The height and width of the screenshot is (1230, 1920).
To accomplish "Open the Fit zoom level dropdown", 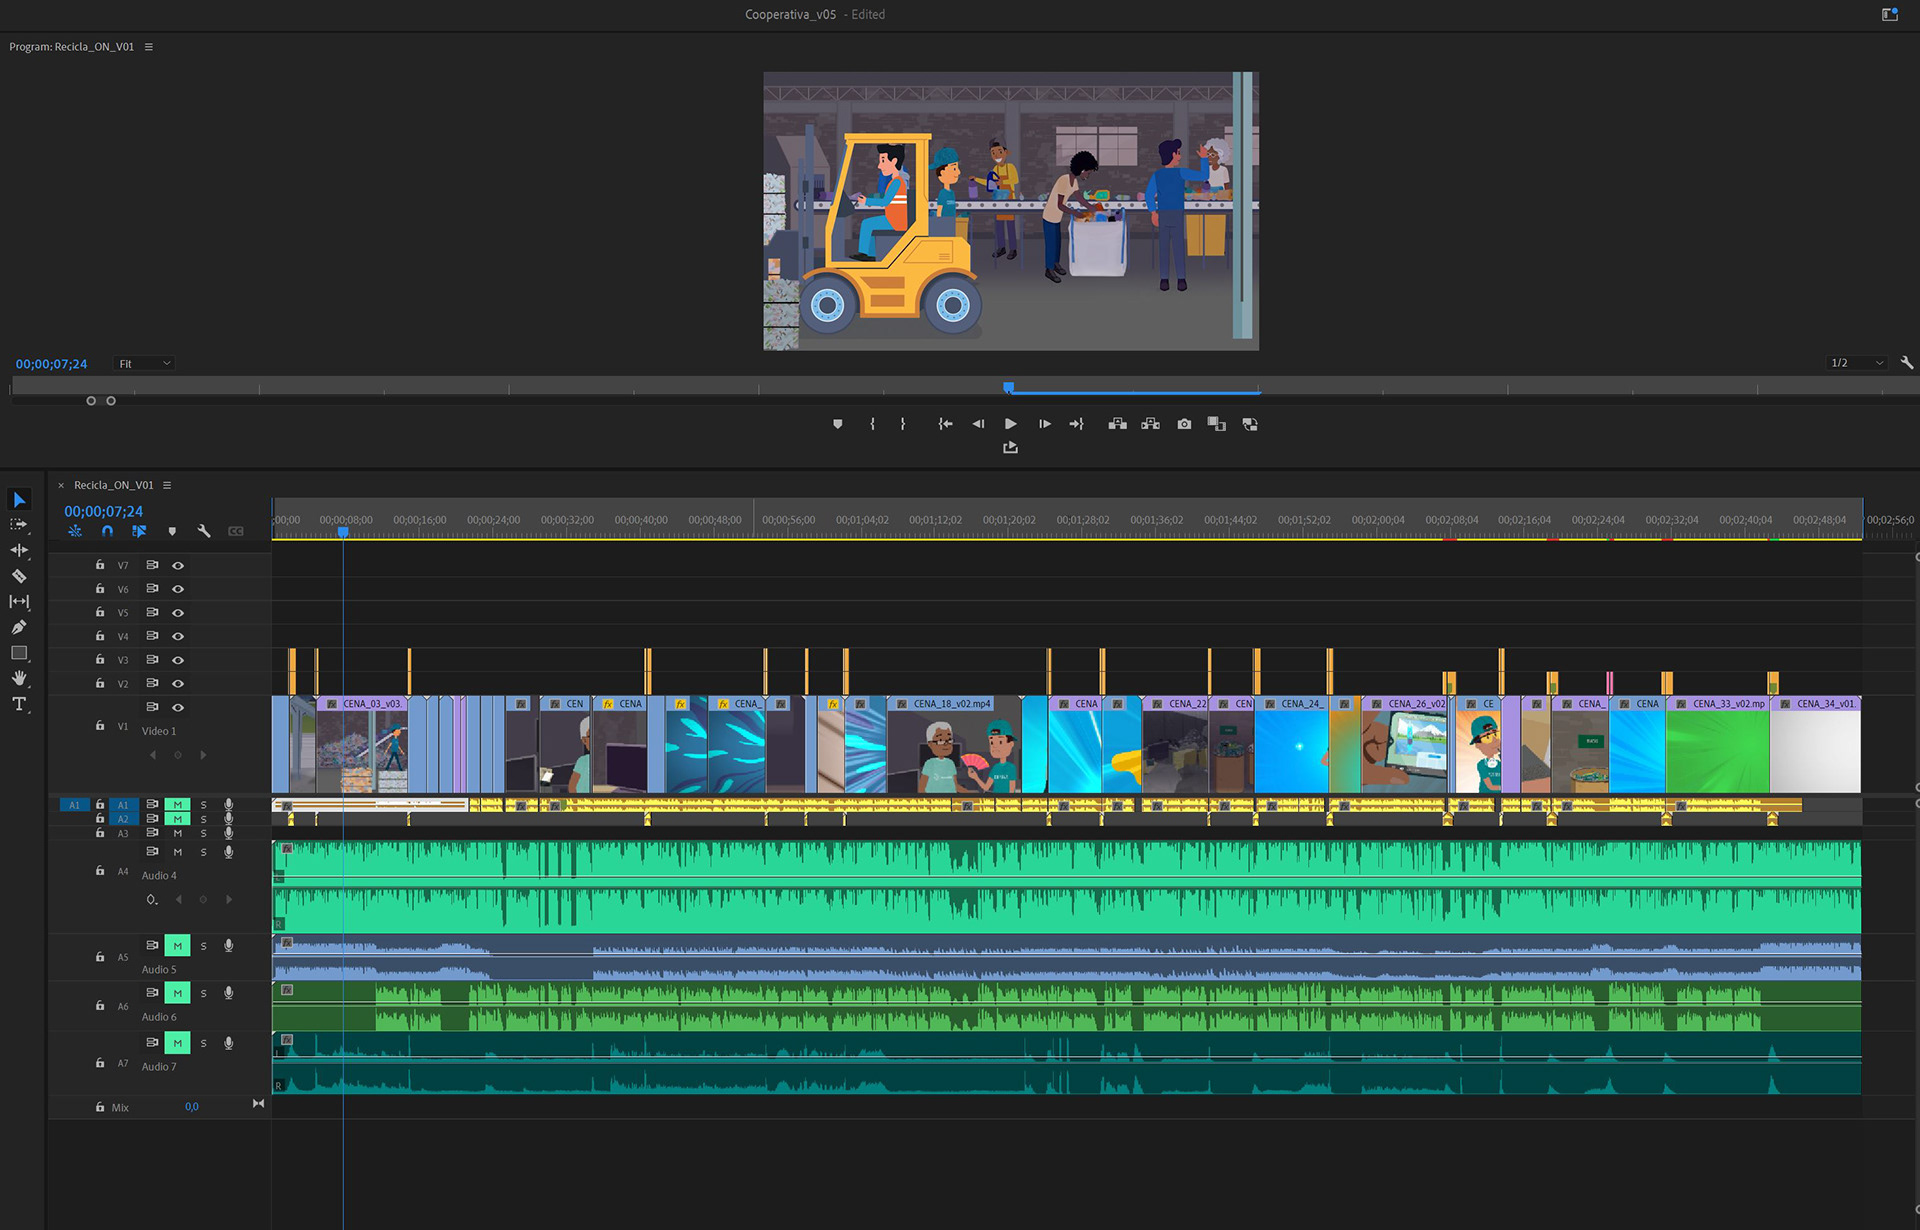I will click(145, 363).
